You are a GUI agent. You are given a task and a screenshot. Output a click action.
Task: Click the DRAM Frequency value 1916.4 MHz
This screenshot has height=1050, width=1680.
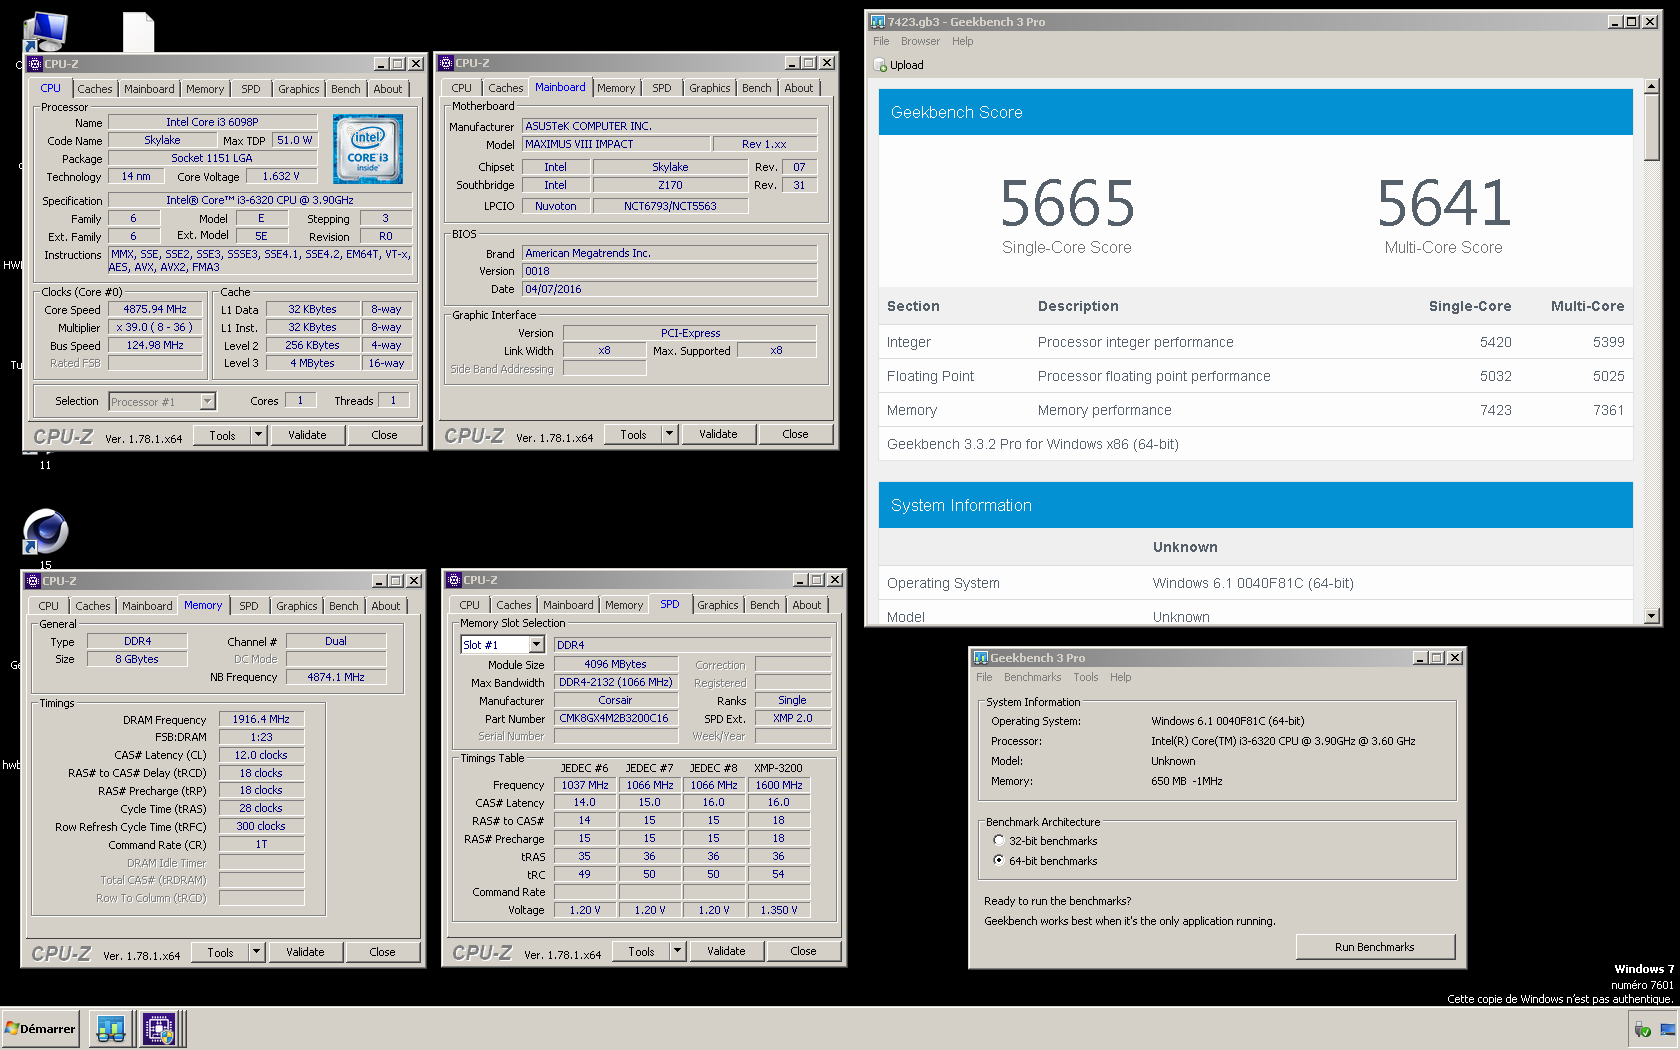(261, 719)
